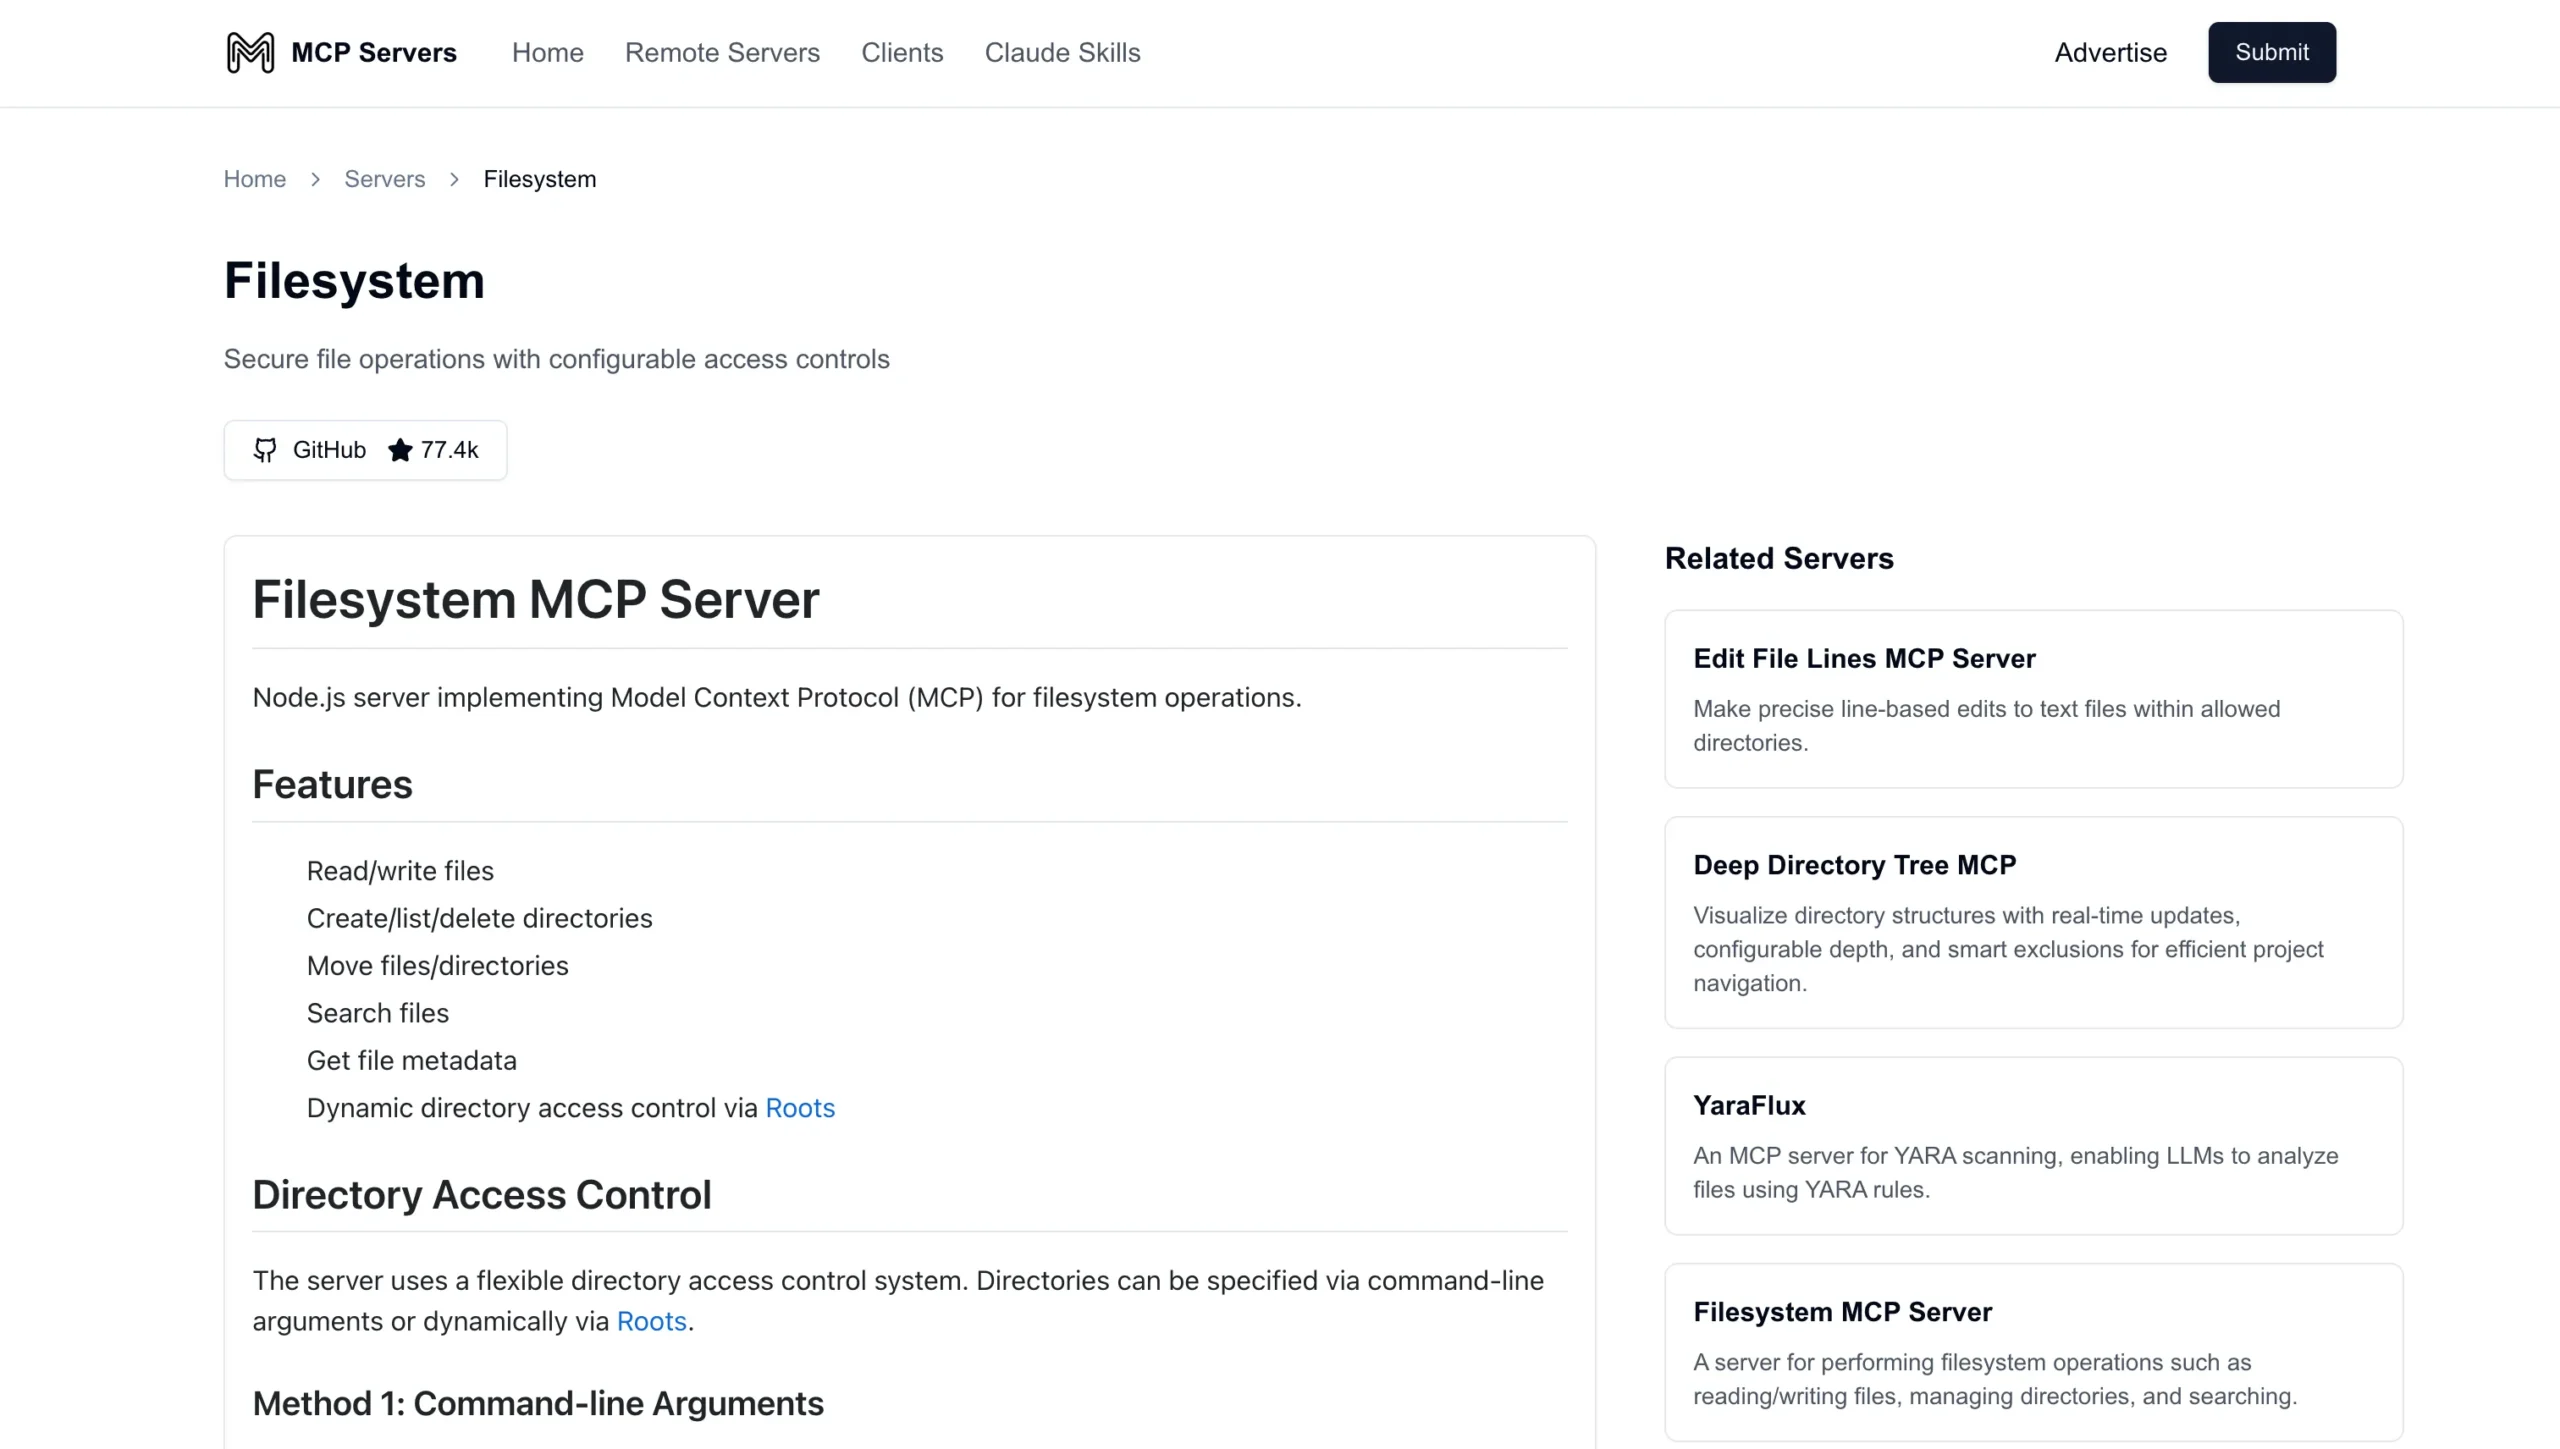This screenshot has width=2560, height=1449.
Task: Click the Servers breadcrumb link
Action: [x=384, y=179]
